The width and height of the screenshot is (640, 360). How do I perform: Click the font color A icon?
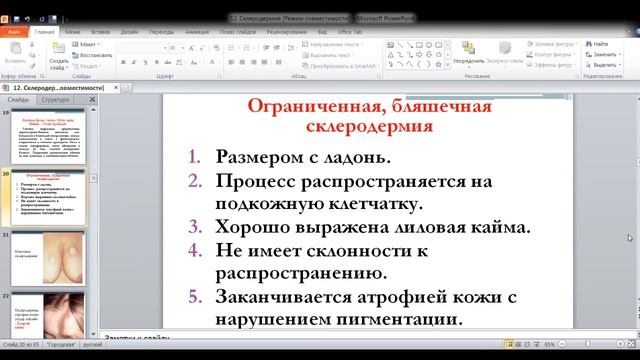coord(212,62)
